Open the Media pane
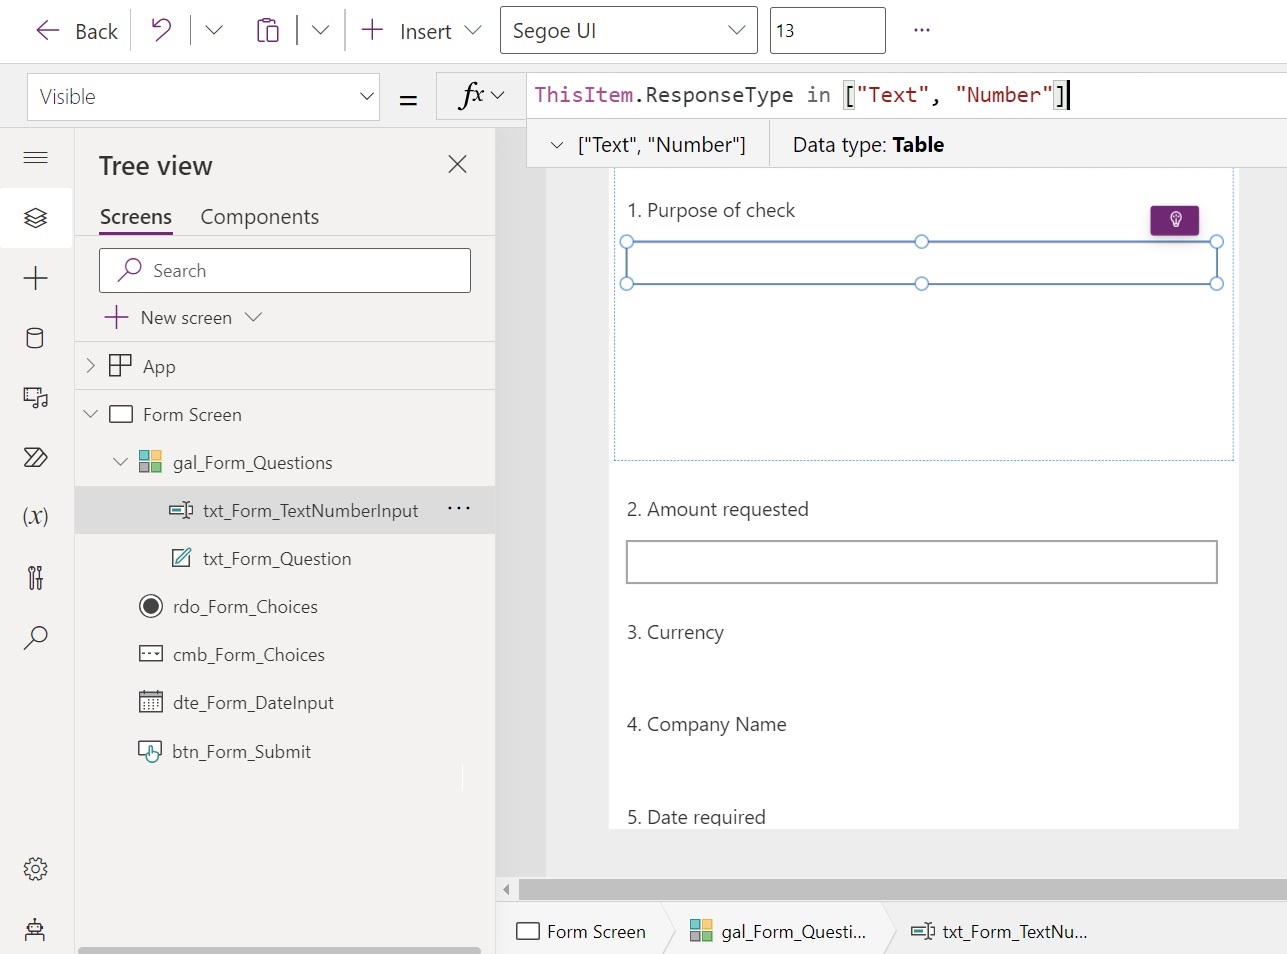The image size is (1287, 954). click(35, 397)
